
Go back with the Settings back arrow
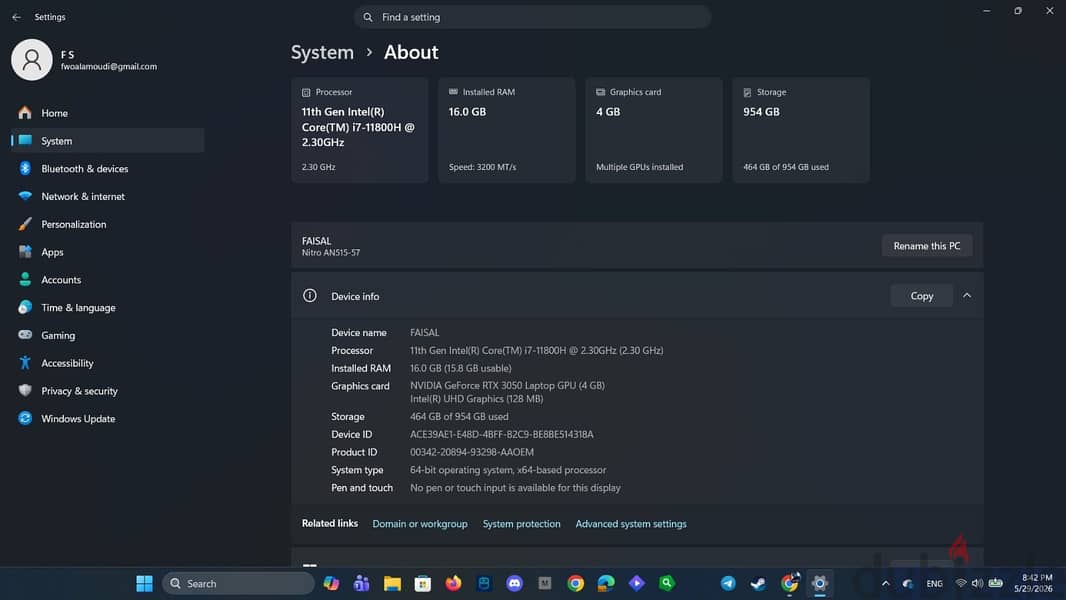tap(16, 17)
